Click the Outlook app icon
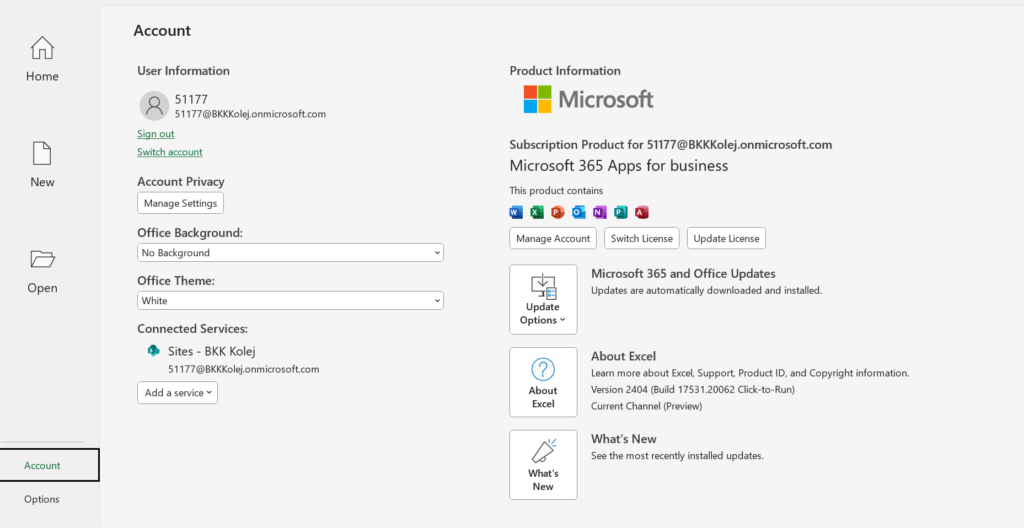 click(579, 212)
